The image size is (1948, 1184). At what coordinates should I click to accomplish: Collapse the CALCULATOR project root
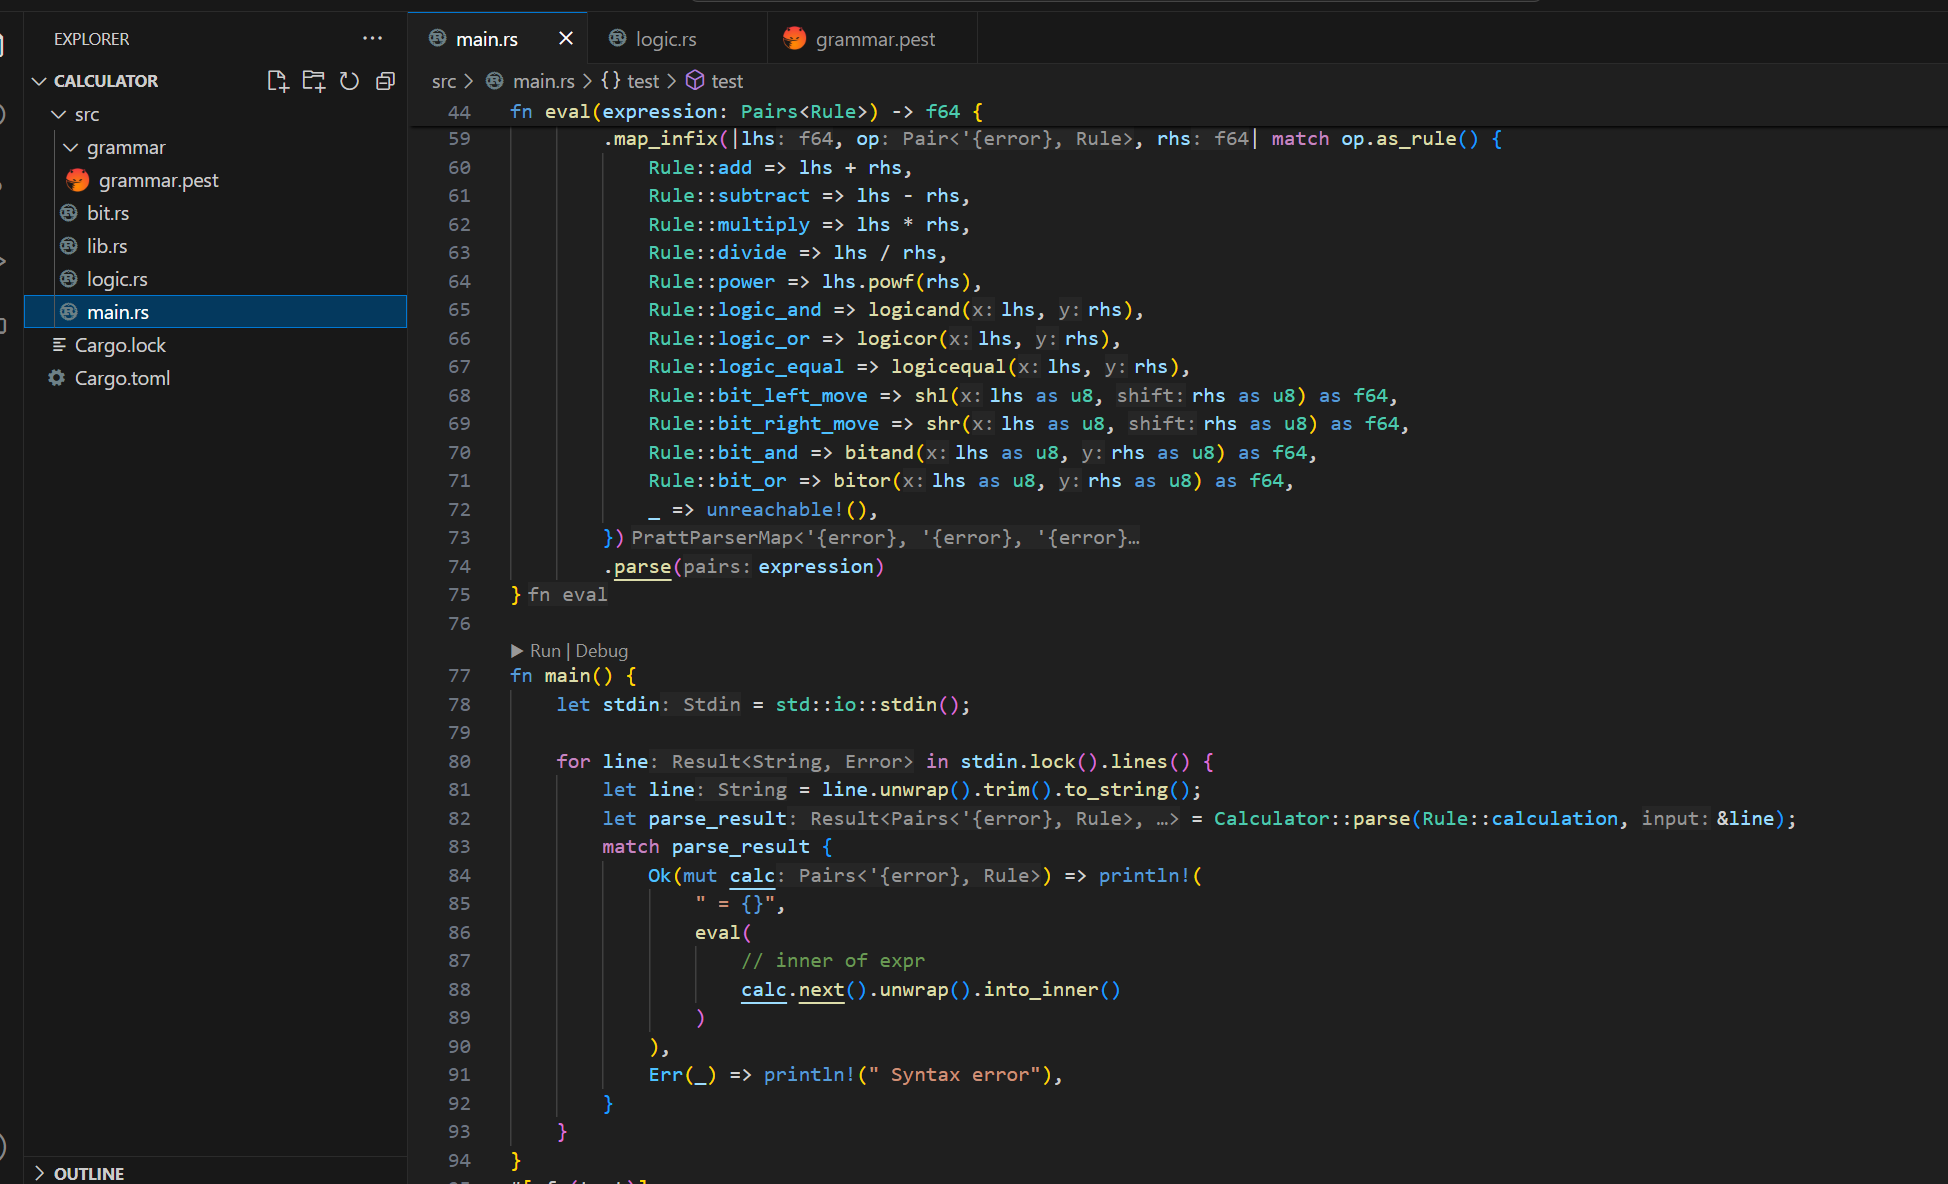pyautogui.click(x=39, y=81)
